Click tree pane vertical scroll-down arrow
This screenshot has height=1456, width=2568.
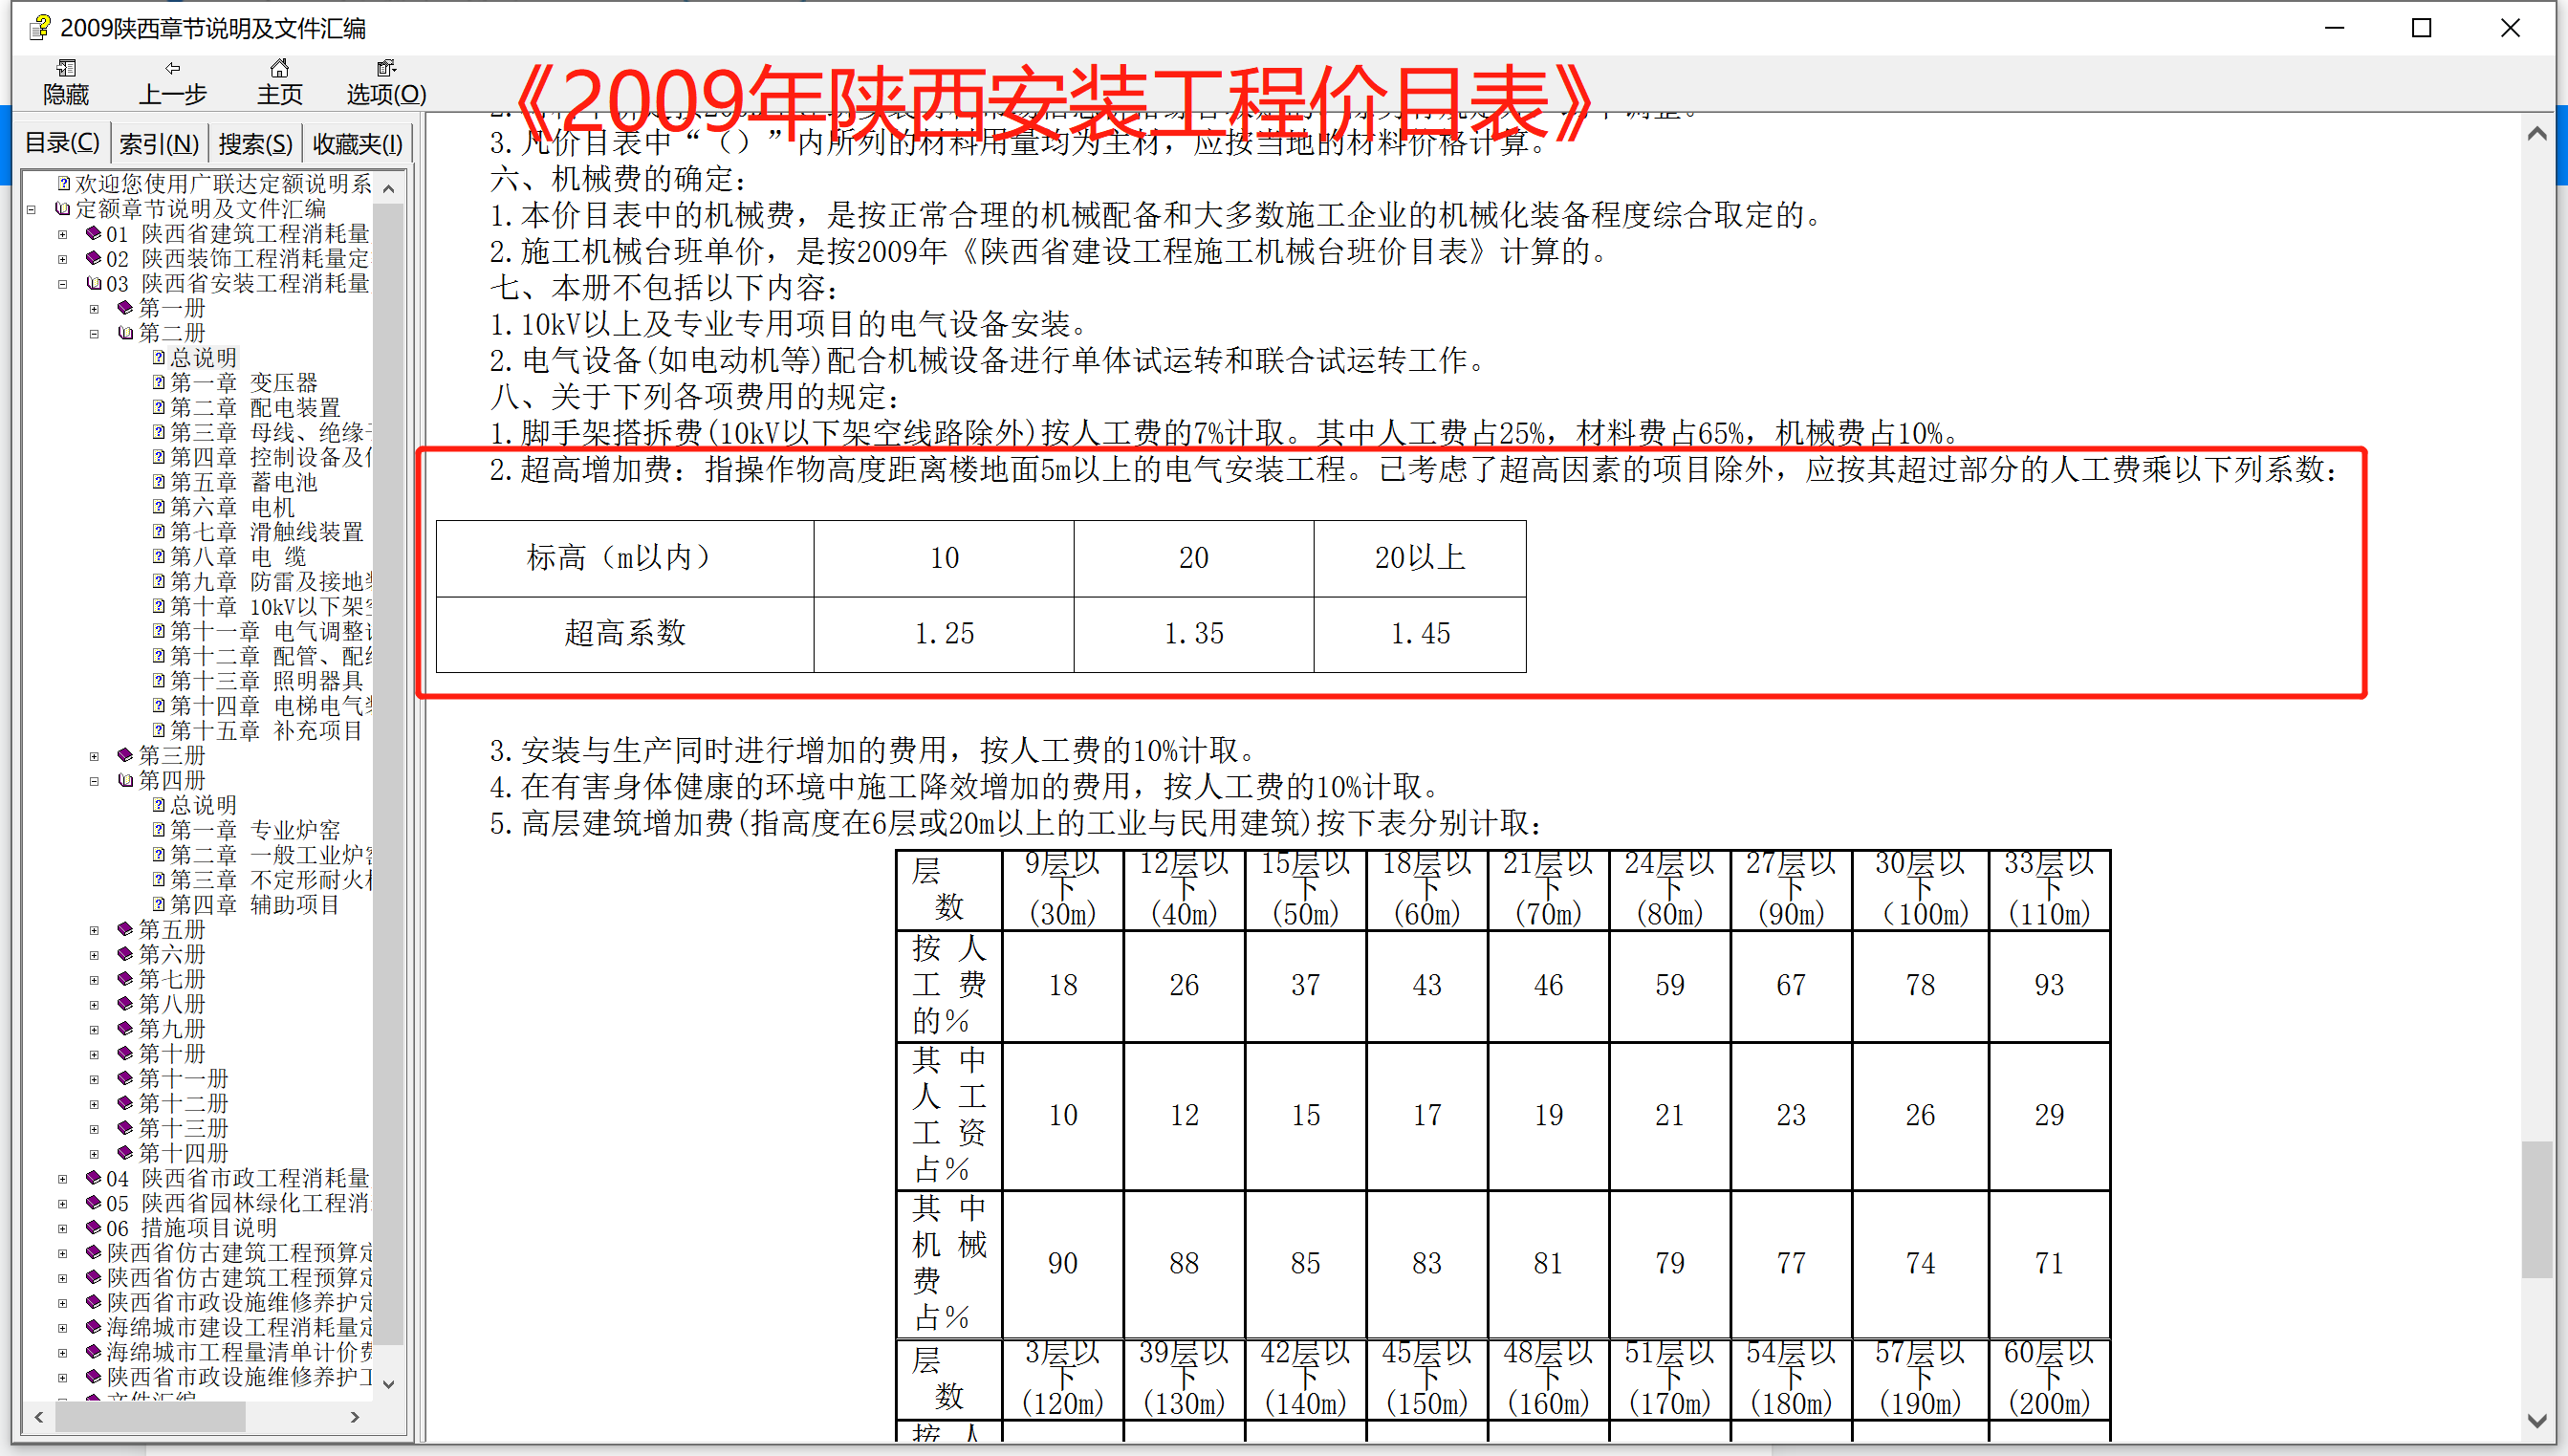(x=389, y=1384)
